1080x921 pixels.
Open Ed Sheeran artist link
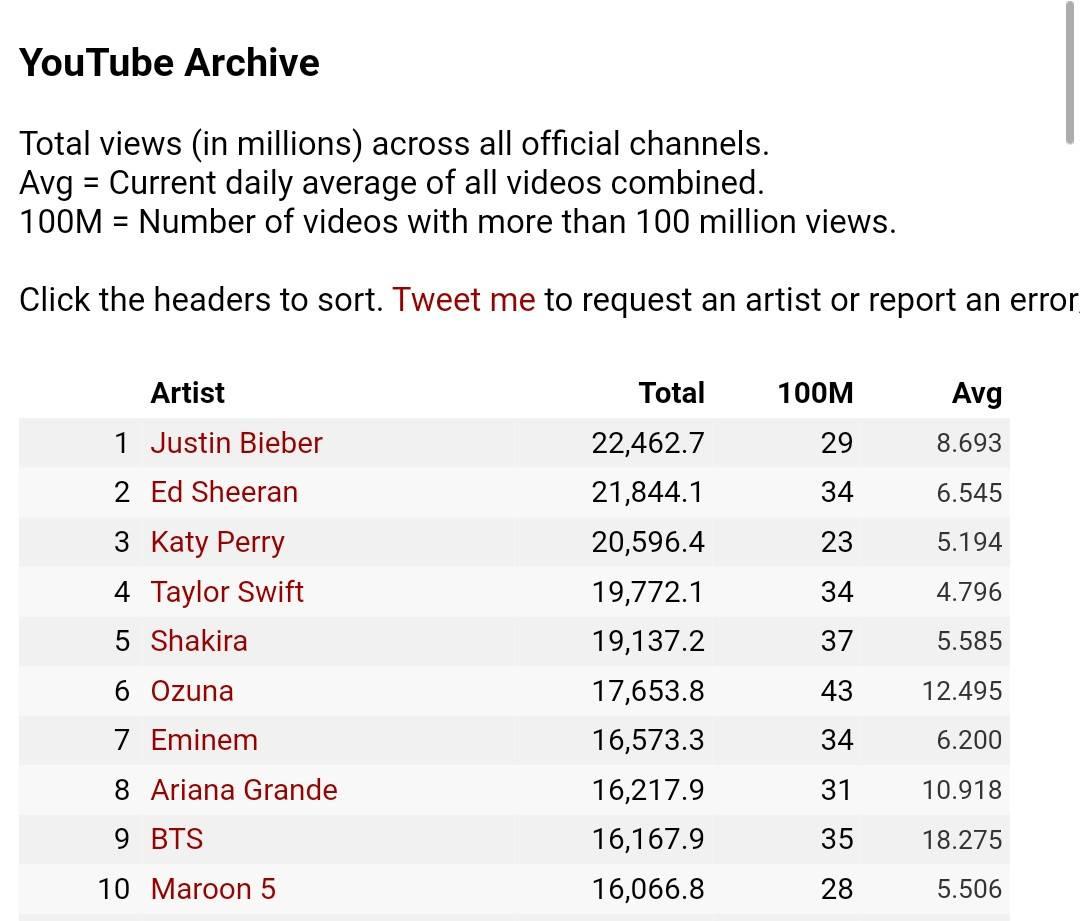pyautogui.click(x=224, y=493)
